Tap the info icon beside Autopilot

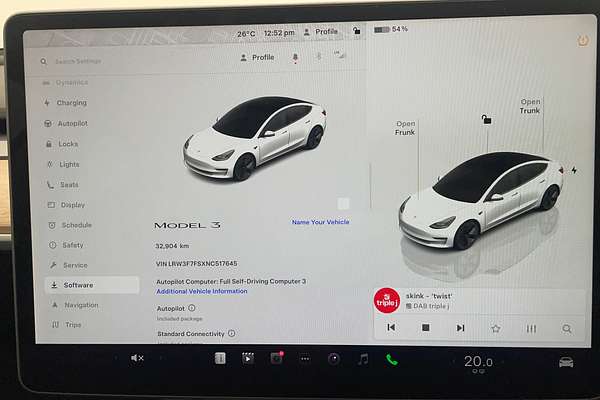click(192, 308)
